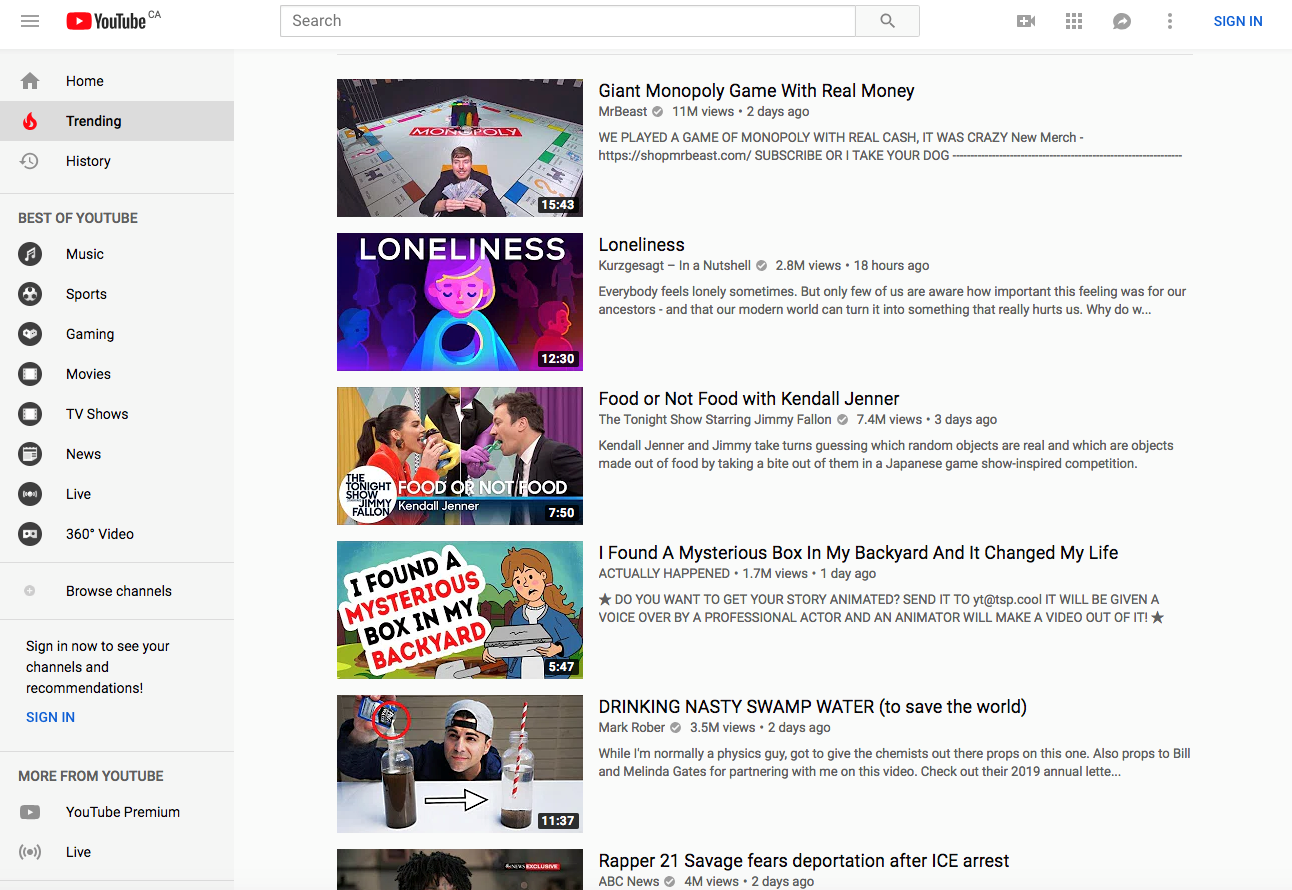Open 360° Video category label
Viewport: 1292px width, 890px height.
[x=100, y=534]
